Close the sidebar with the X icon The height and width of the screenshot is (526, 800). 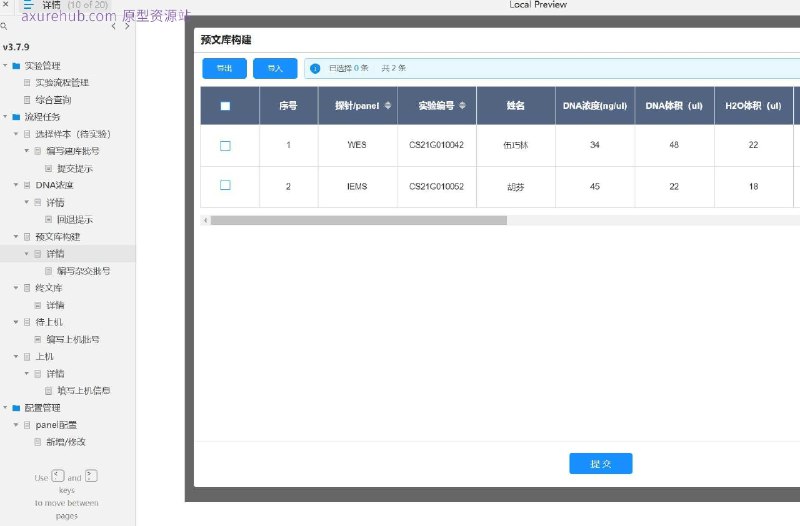pyautogui.click(x=5, y=4)
